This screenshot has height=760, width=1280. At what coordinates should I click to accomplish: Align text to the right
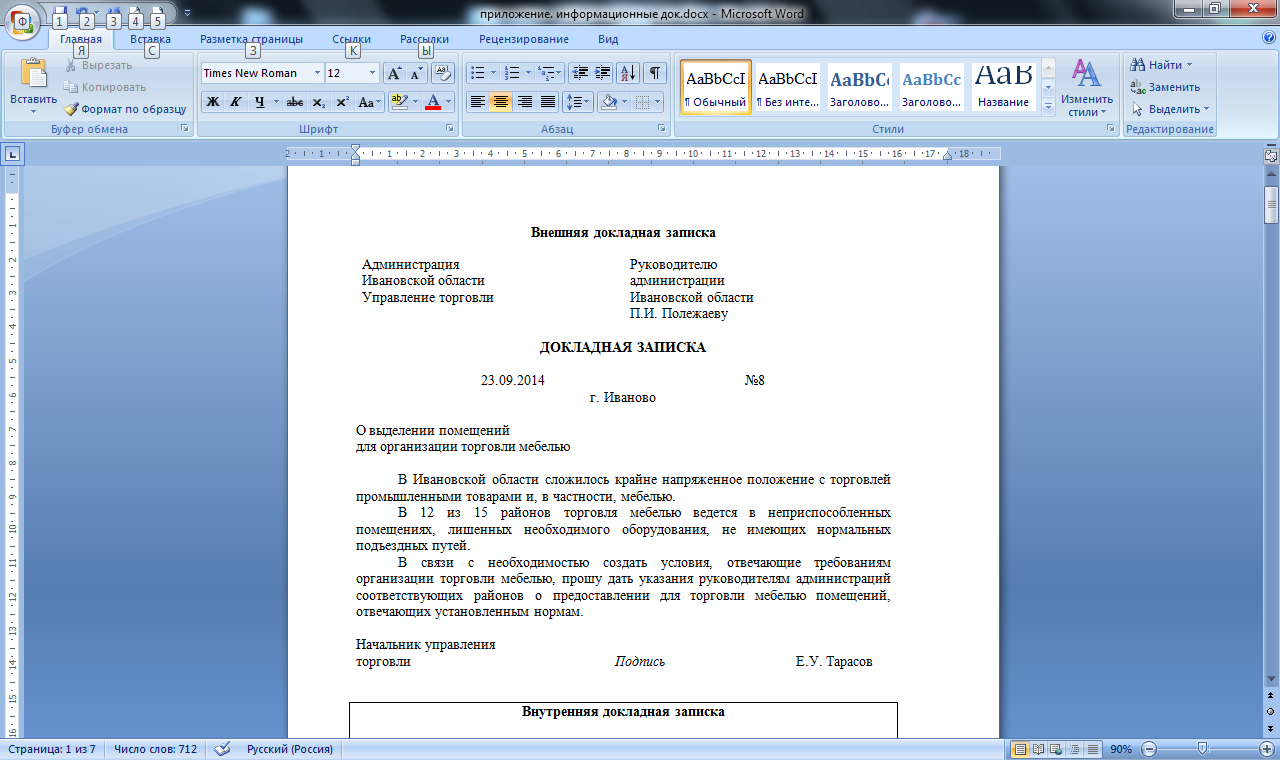525,102
